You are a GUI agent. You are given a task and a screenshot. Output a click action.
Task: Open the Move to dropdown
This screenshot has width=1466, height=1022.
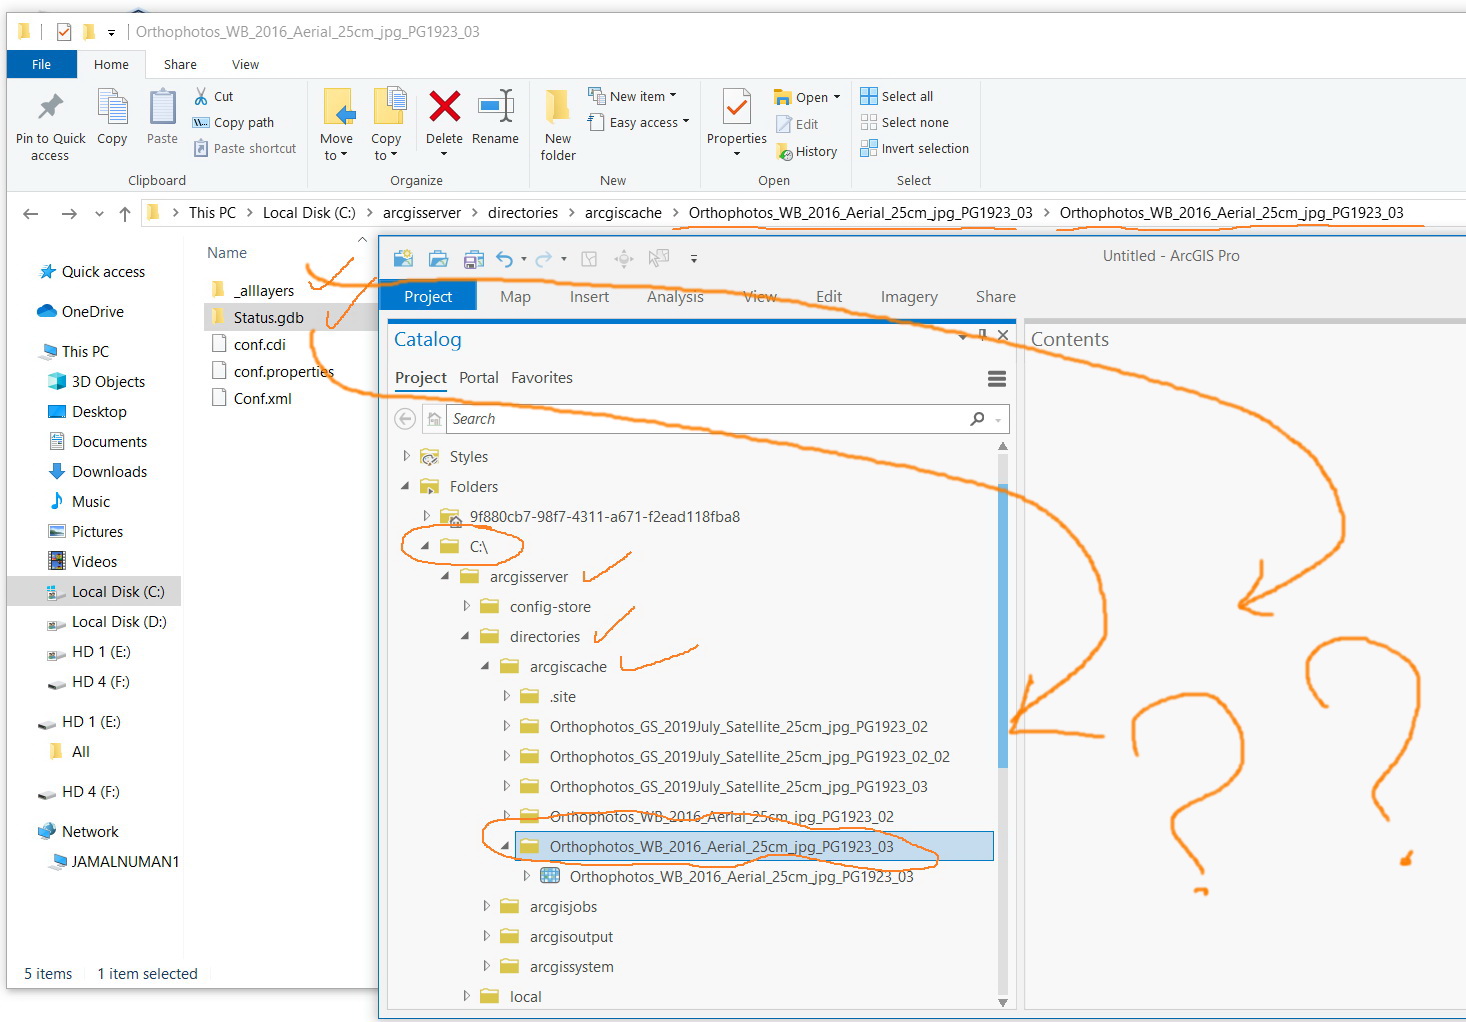pos(337,124)
